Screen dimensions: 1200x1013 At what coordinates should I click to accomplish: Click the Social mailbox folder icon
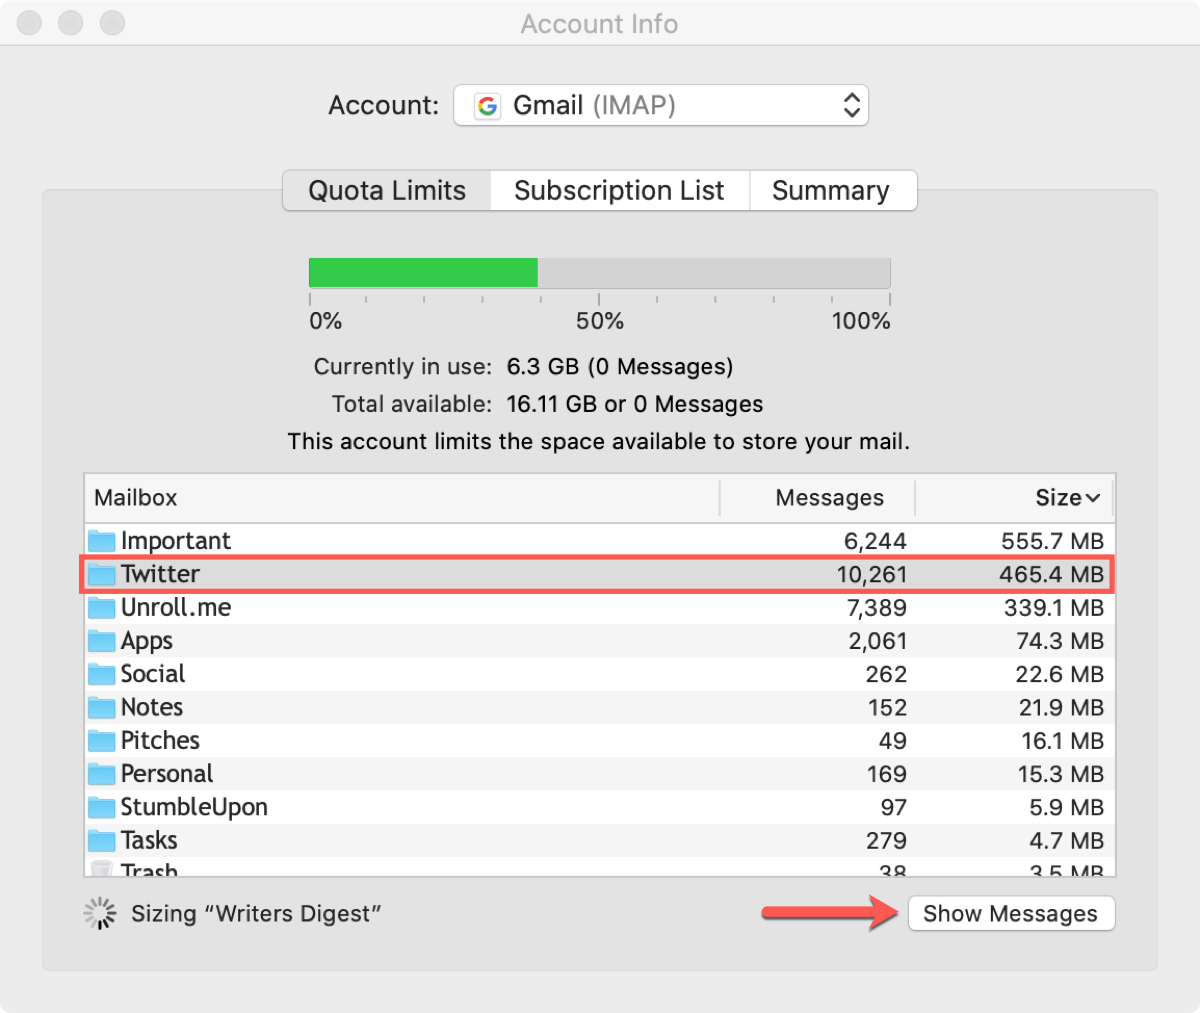(101, 674)
